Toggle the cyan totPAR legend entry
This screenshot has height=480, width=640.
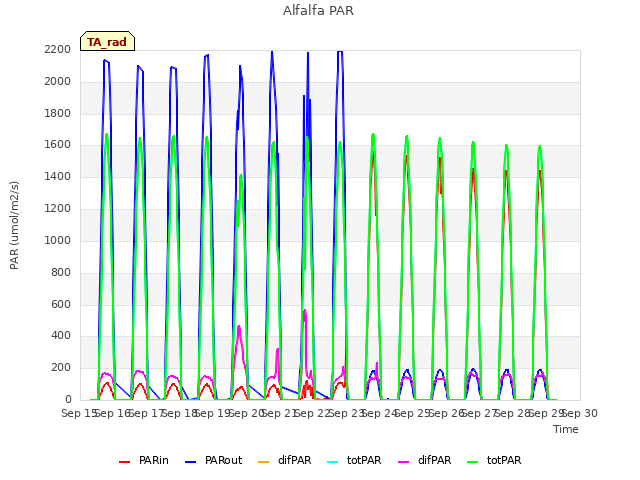(x=354, y=460)
